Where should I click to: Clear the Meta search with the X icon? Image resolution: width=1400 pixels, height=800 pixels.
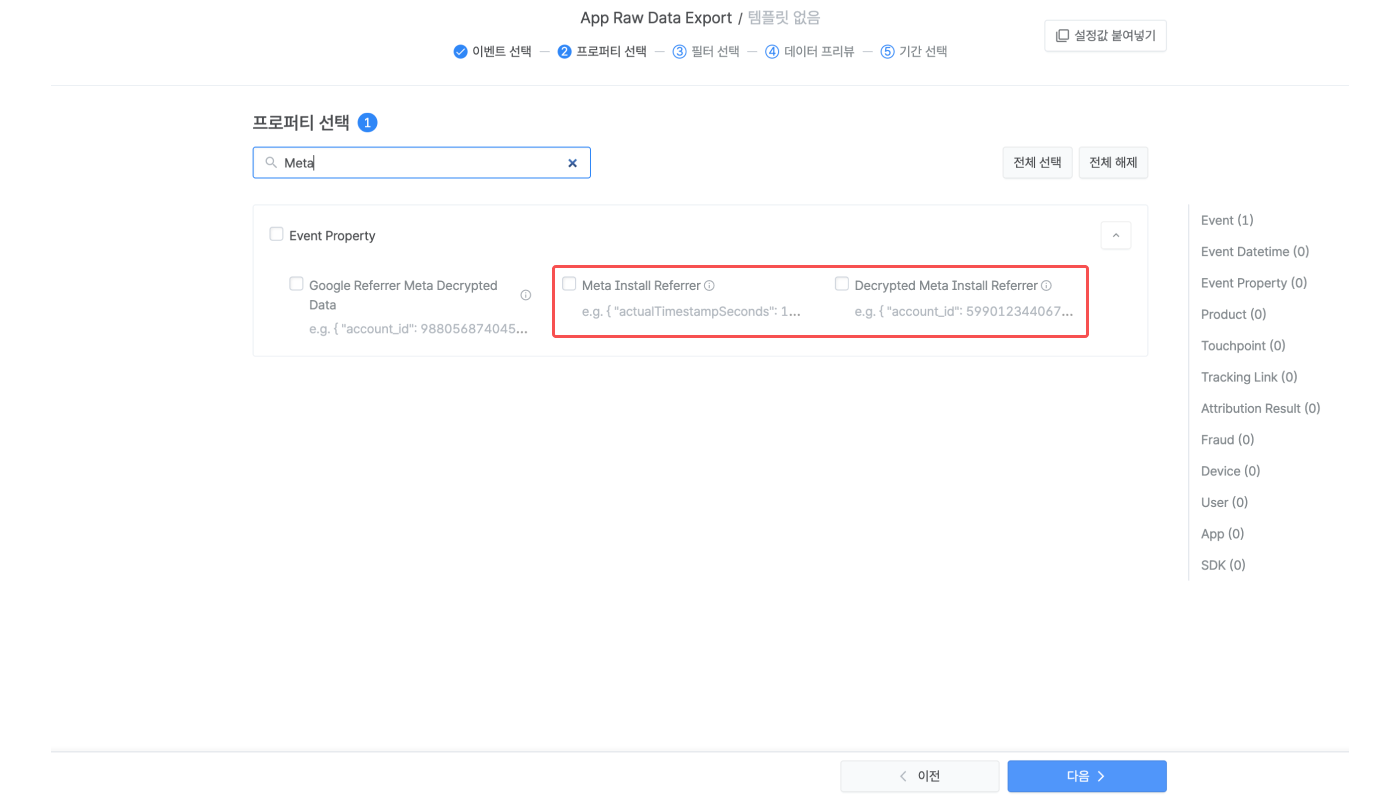(x=572, y=163)
